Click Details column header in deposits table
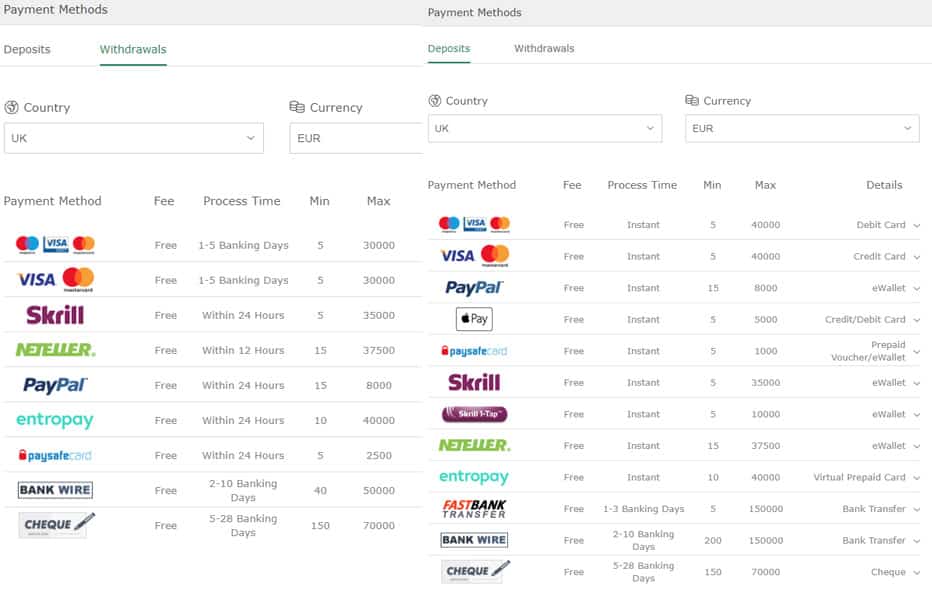Screen dimensions: 932x600 coord(884,185)
